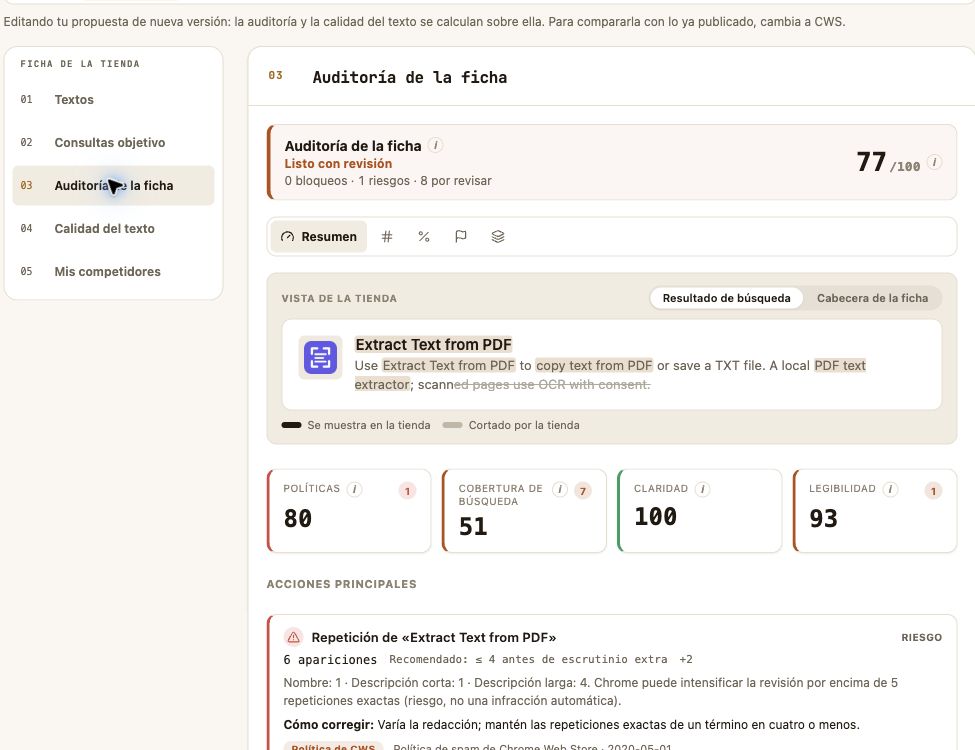Show info for Cobertura de búsqueda

tap(560, 489)
